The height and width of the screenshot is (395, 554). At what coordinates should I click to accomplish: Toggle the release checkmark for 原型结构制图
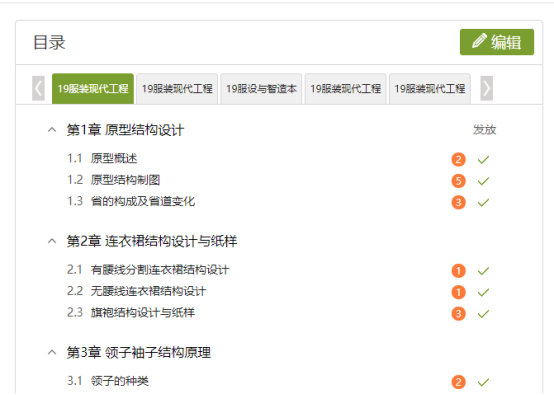click(x=483, y=181)
